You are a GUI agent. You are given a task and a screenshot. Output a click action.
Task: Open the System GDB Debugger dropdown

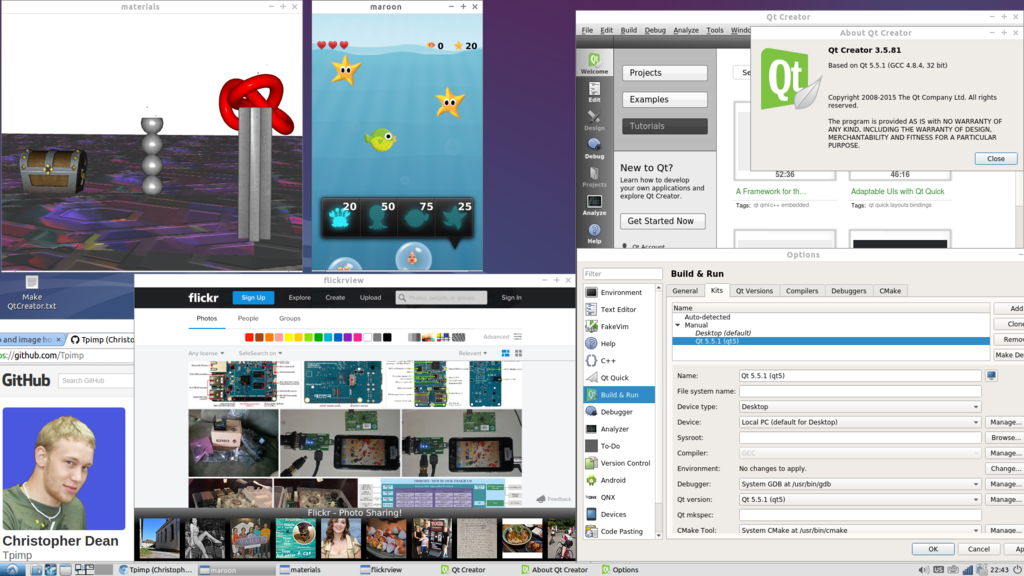860,484
